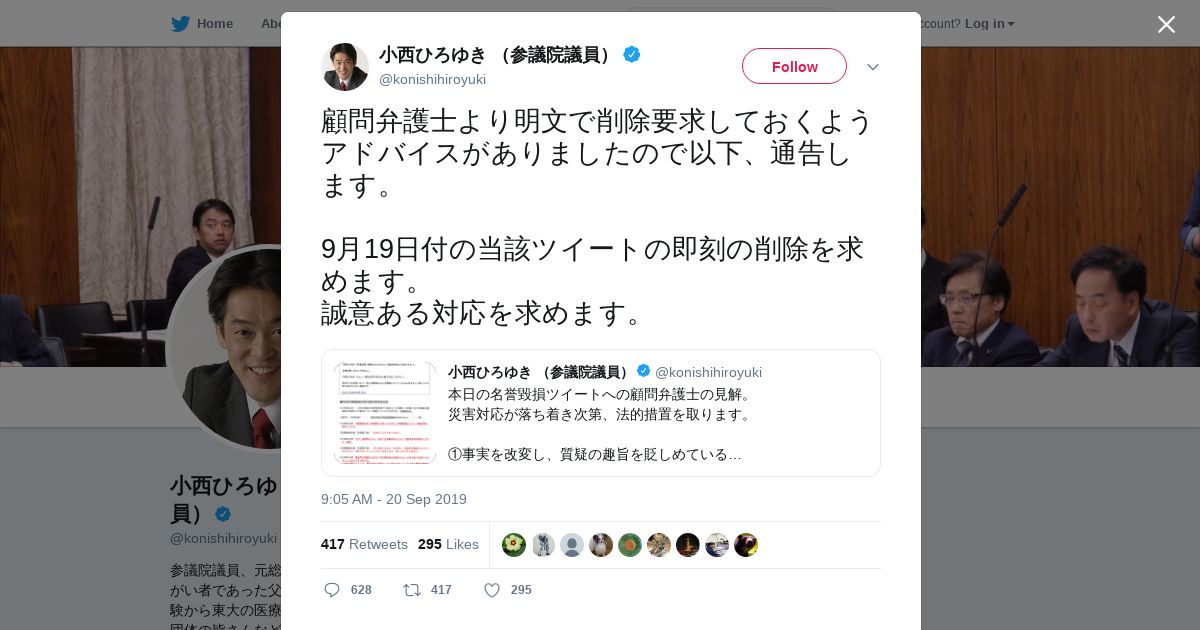The width and height of the screenshot is (1200, 630).
Task: Click the last liker avatar in row
Action: (x=746, y=545)
